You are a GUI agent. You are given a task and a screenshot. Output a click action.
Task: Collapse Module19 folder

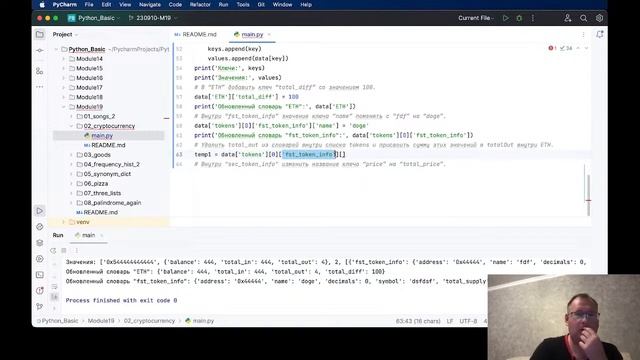[64, 107]
